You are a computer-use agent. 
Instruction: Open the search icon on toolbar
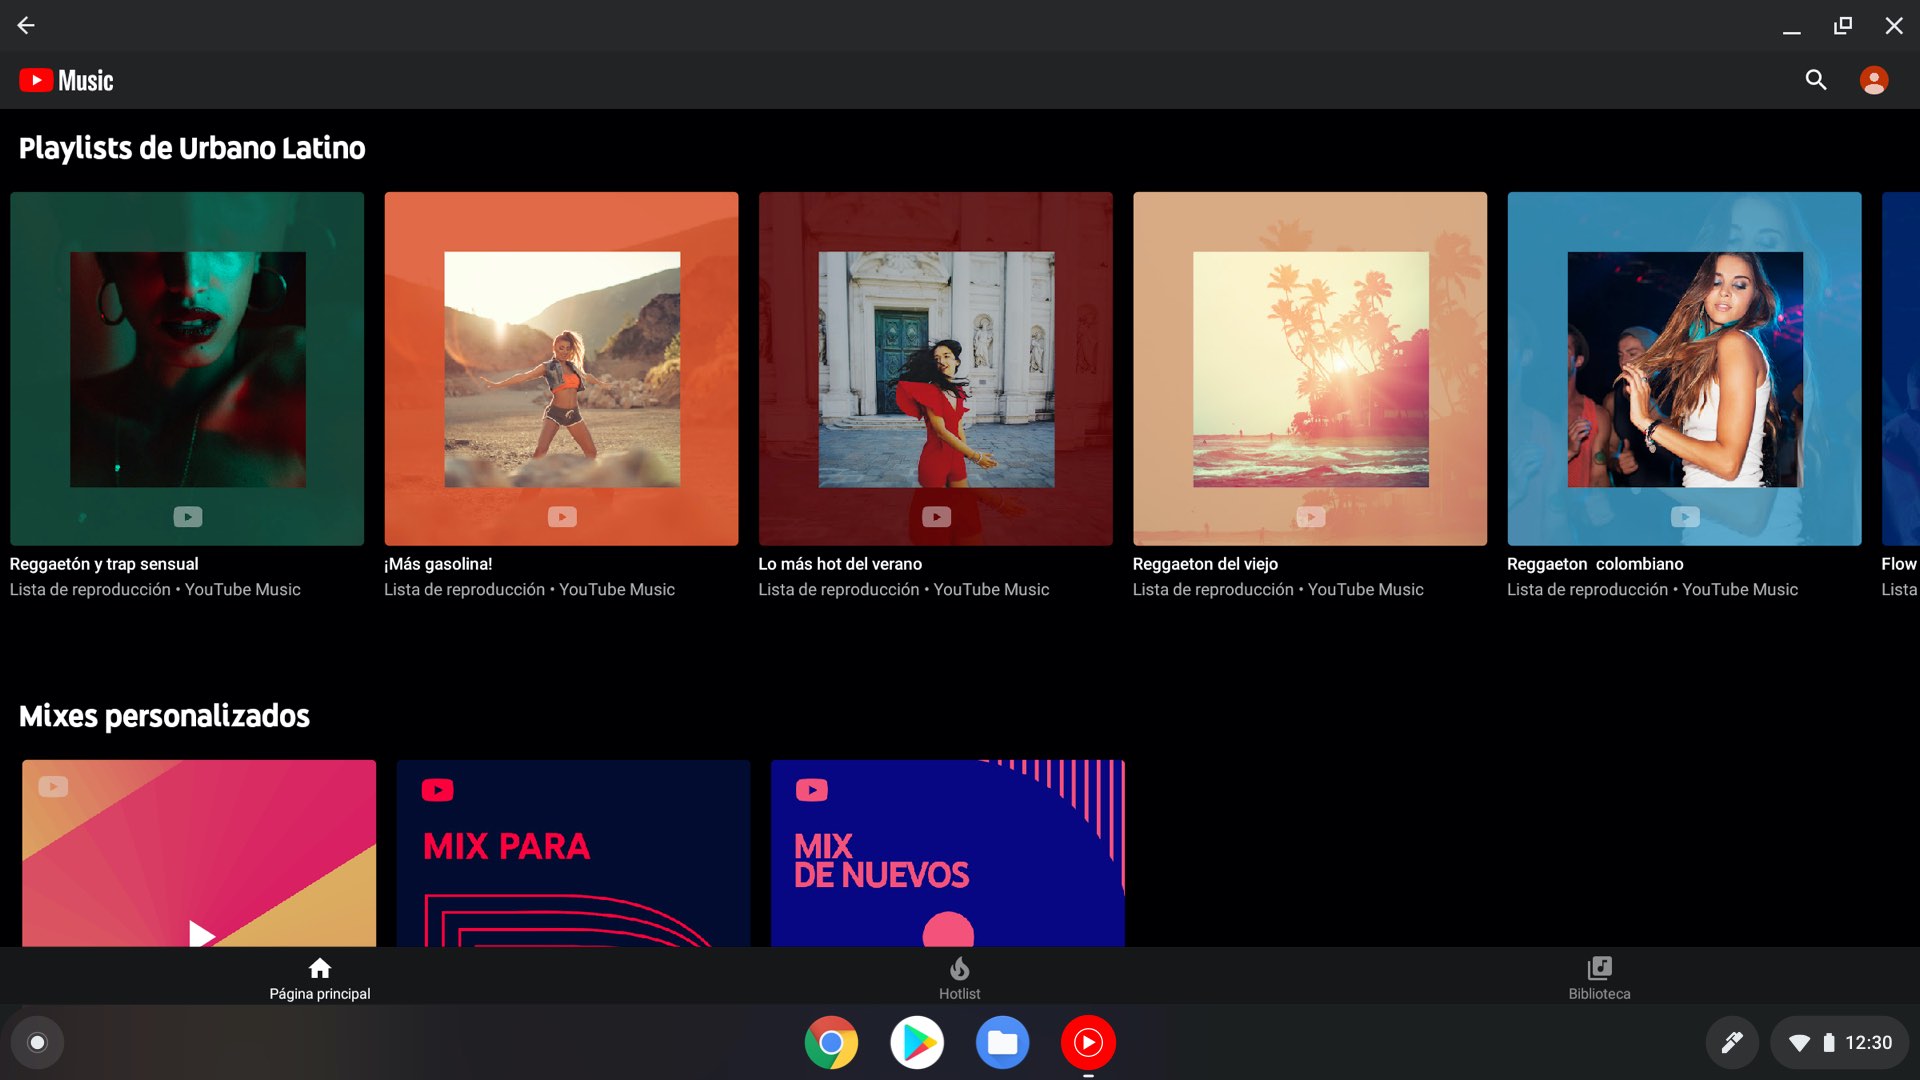(x=1817, y=79)
